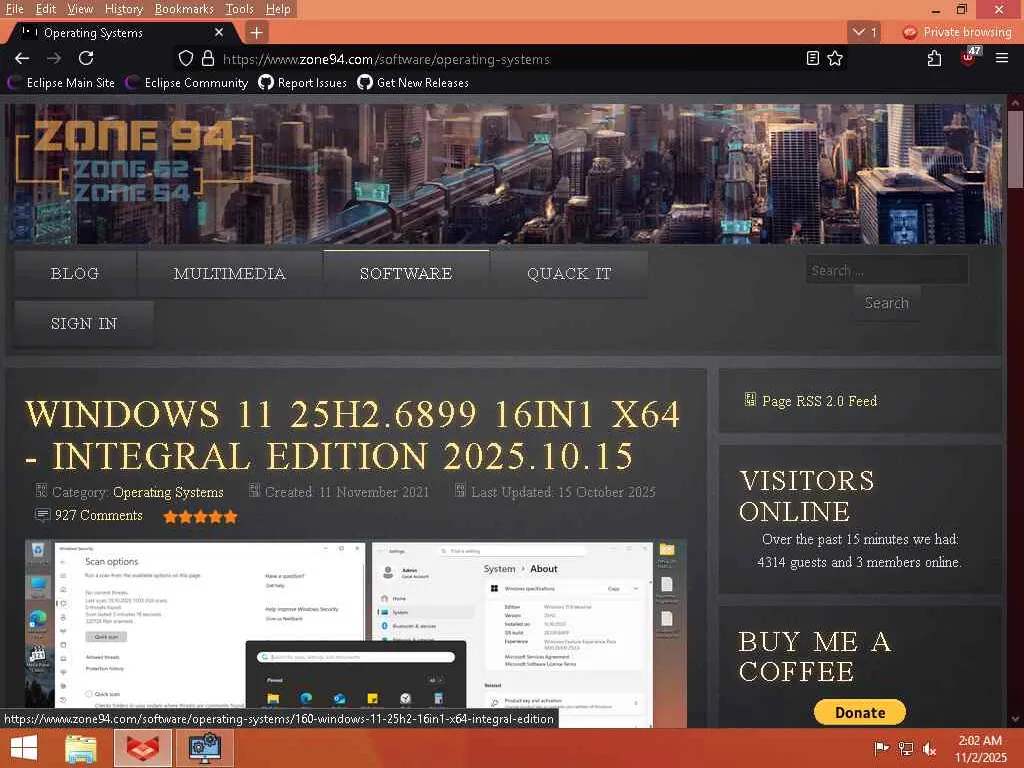Click the RSS feed icon
1024x768 pixels.
[x=750, y=400]
